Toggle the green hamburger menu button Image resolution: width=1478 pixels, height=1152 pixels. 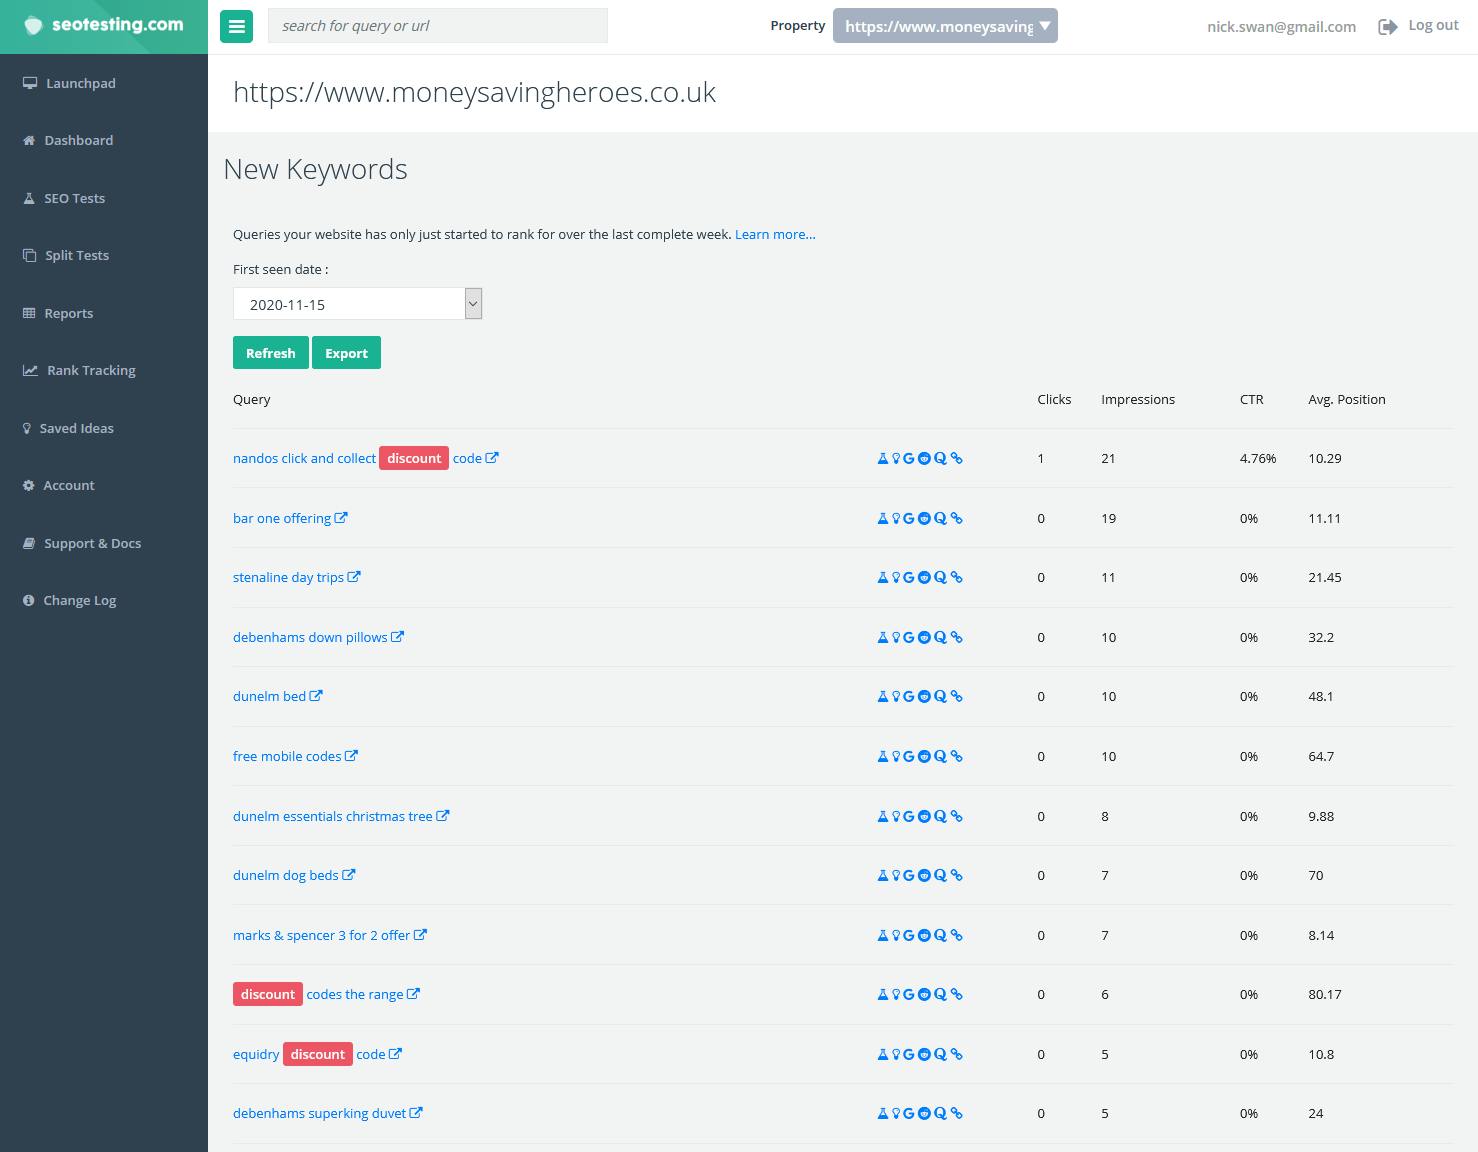(x=236, y=27)
